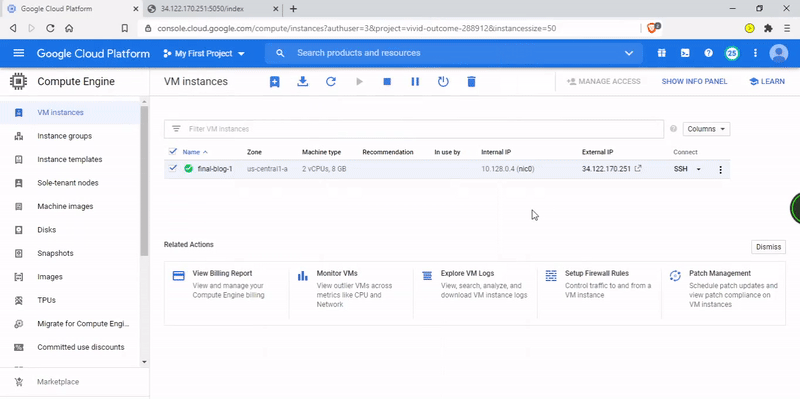Stop the selected VM instance
The height and width of the screenshot is (399, 800).
click(x=387, y=82)
